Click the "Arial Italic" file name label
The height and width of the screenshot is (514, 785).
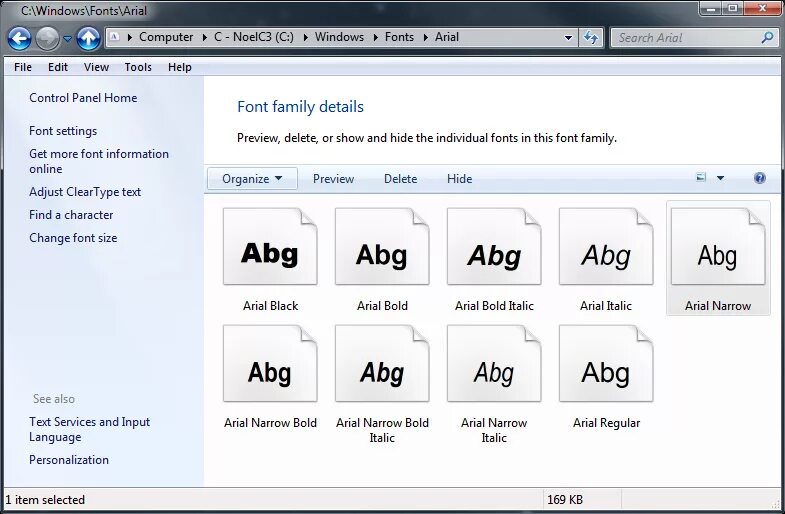pos(606,306)
